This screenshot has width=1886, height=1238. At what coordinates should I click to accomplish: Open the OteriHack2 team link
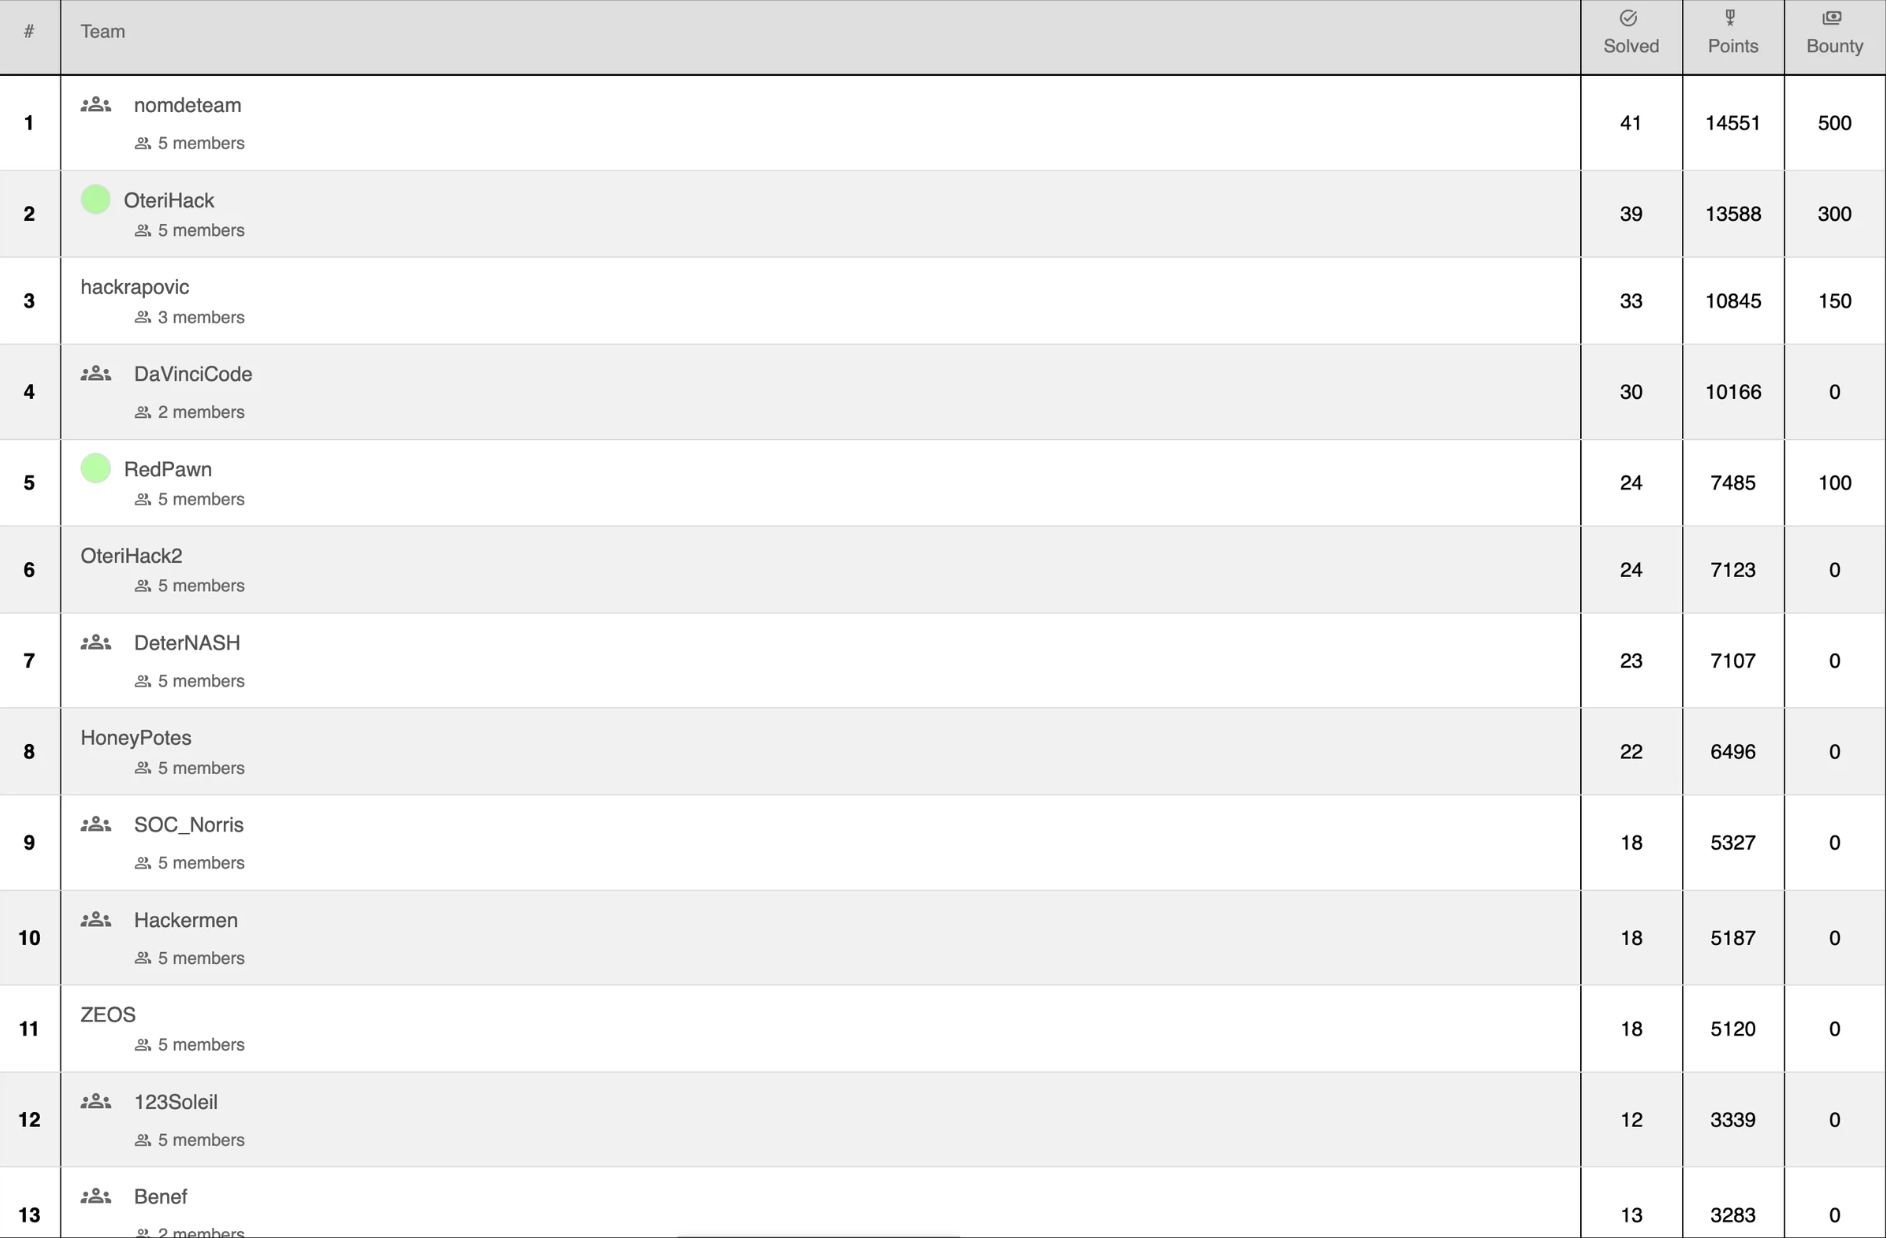132,556
